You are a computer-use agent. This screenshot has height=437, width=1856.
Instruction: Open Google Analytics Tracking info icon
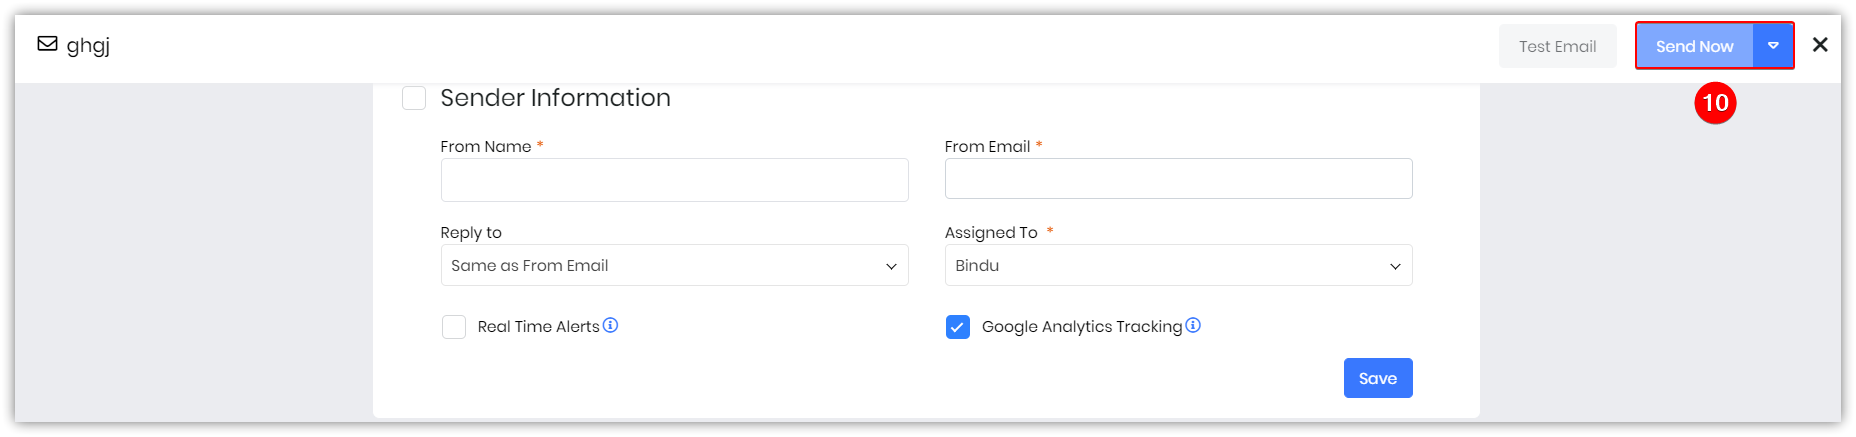click(1193, 325)
